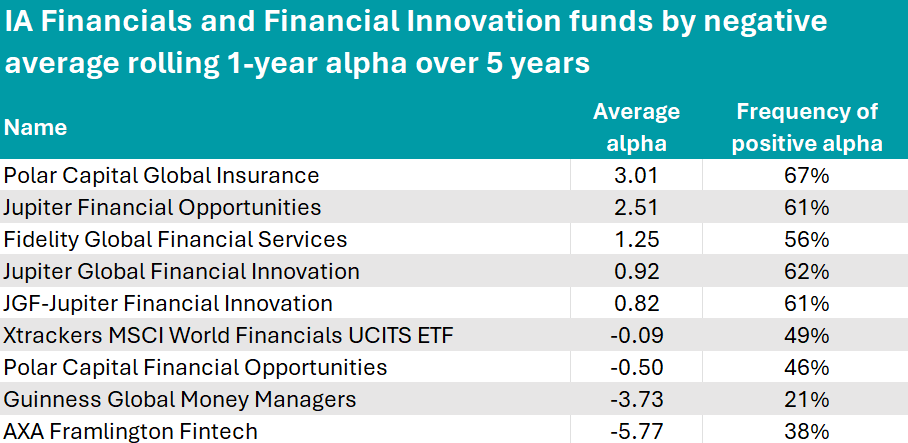This screenshot has width=908, height=443.
Task: Click Fidelity Global Financial Services cell
Action: 176,240
